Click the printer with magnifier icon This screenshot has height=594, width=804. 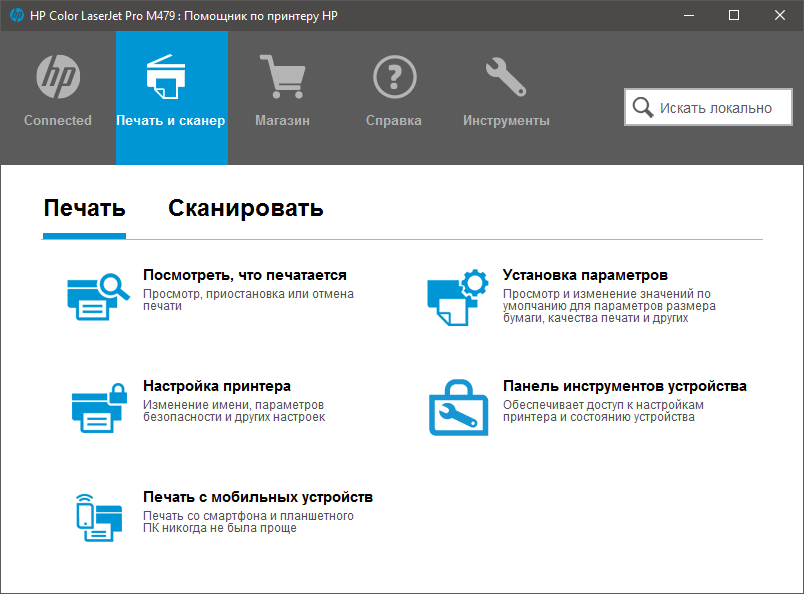[98, 297]
